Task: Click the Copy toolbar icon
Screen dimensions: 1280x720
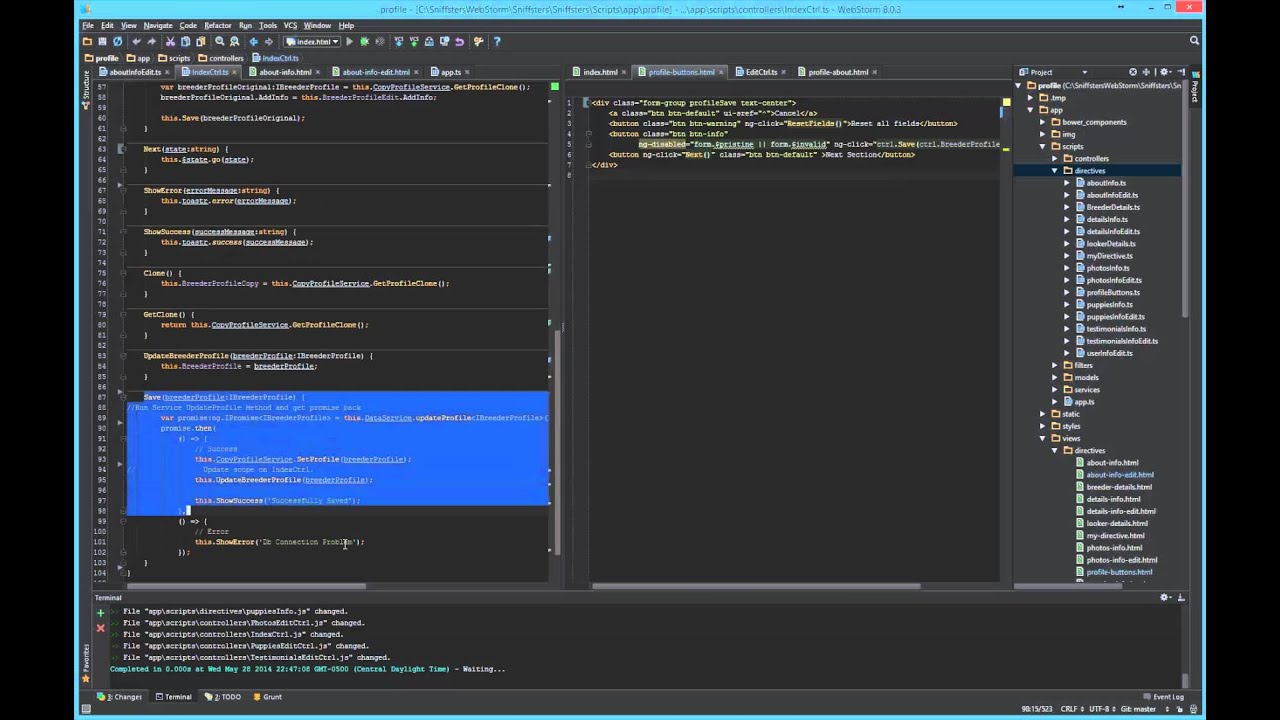Action: 185,41
